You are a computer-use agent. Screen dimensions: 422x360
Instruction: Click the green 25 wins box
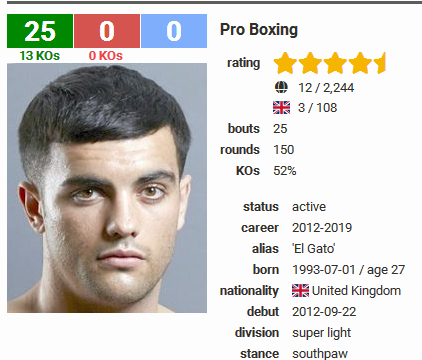coord(40,31)
